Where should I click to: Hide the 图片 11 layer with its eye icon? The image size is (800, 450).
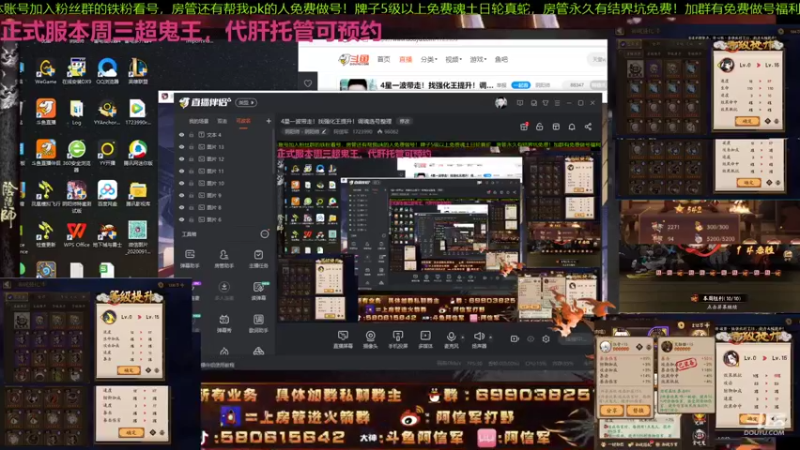click(x=182, y=171)
